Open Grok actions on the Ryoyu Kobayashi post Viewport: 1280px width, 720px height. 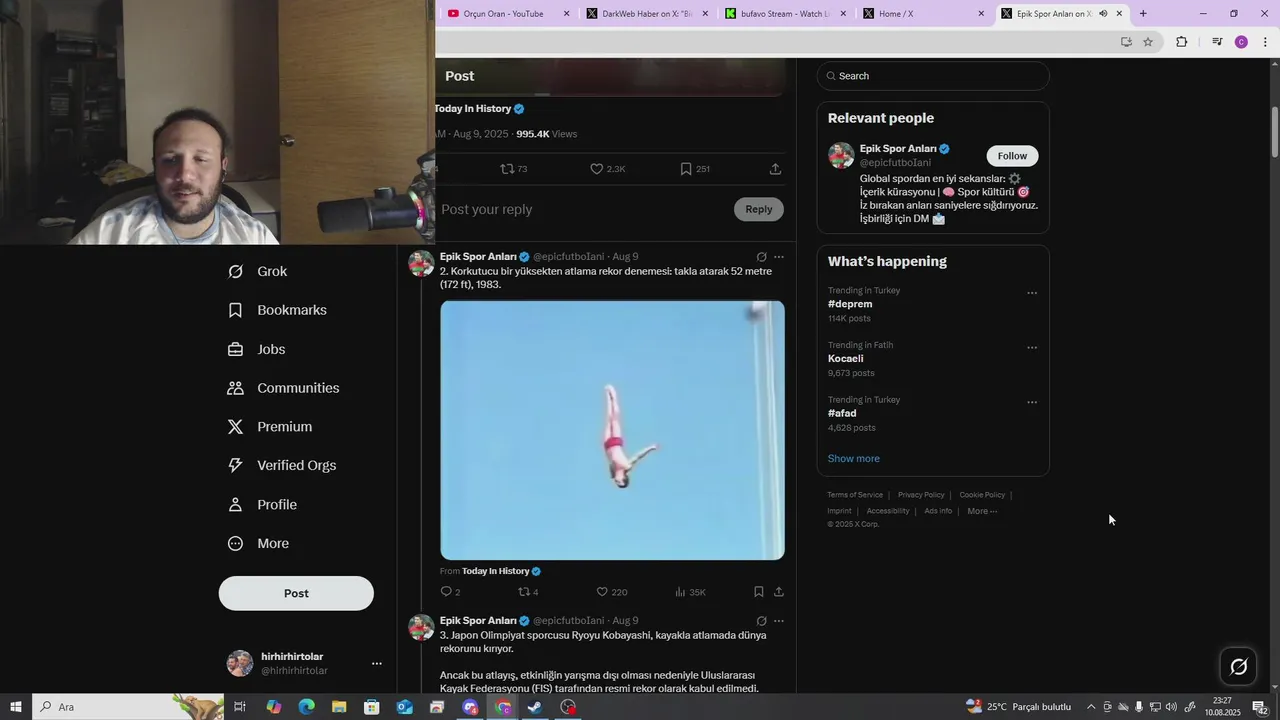(x=761, y=621)
